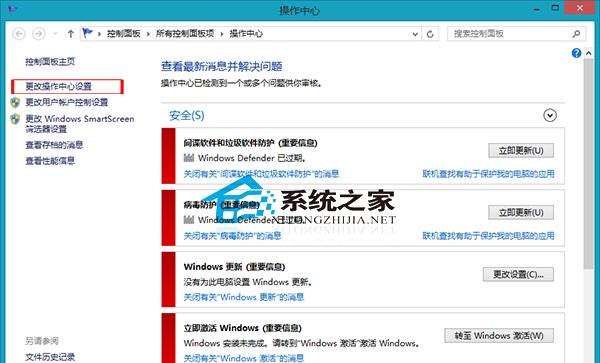Select 控制面板 in the breadcrumb path
The image size is (600, 363).
pos(124,34)
